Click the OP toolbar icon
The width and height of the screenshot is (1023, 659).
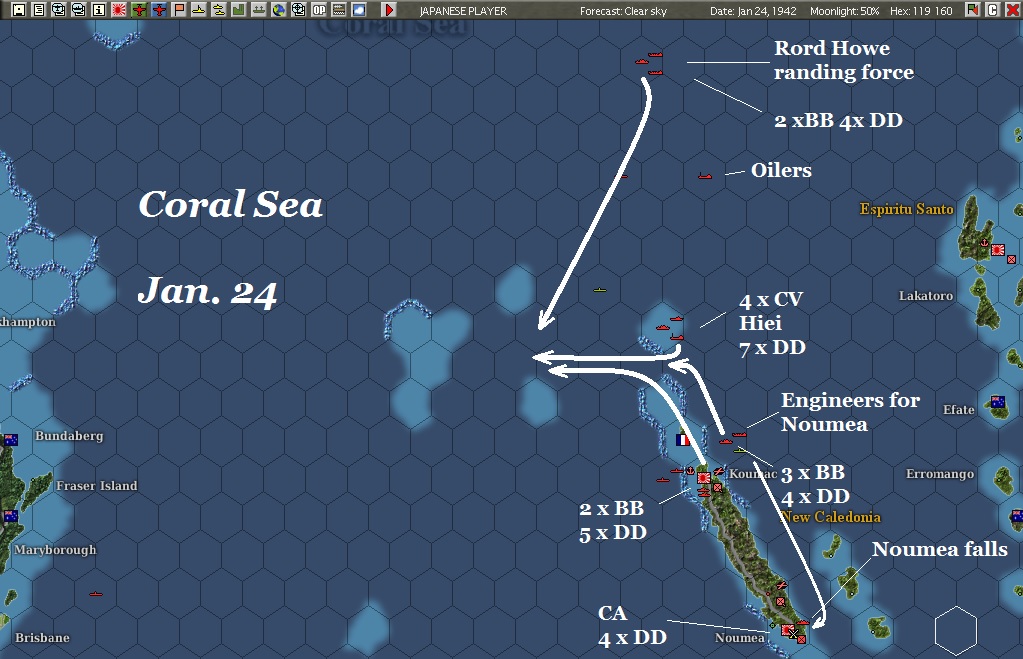pos(319,10)
